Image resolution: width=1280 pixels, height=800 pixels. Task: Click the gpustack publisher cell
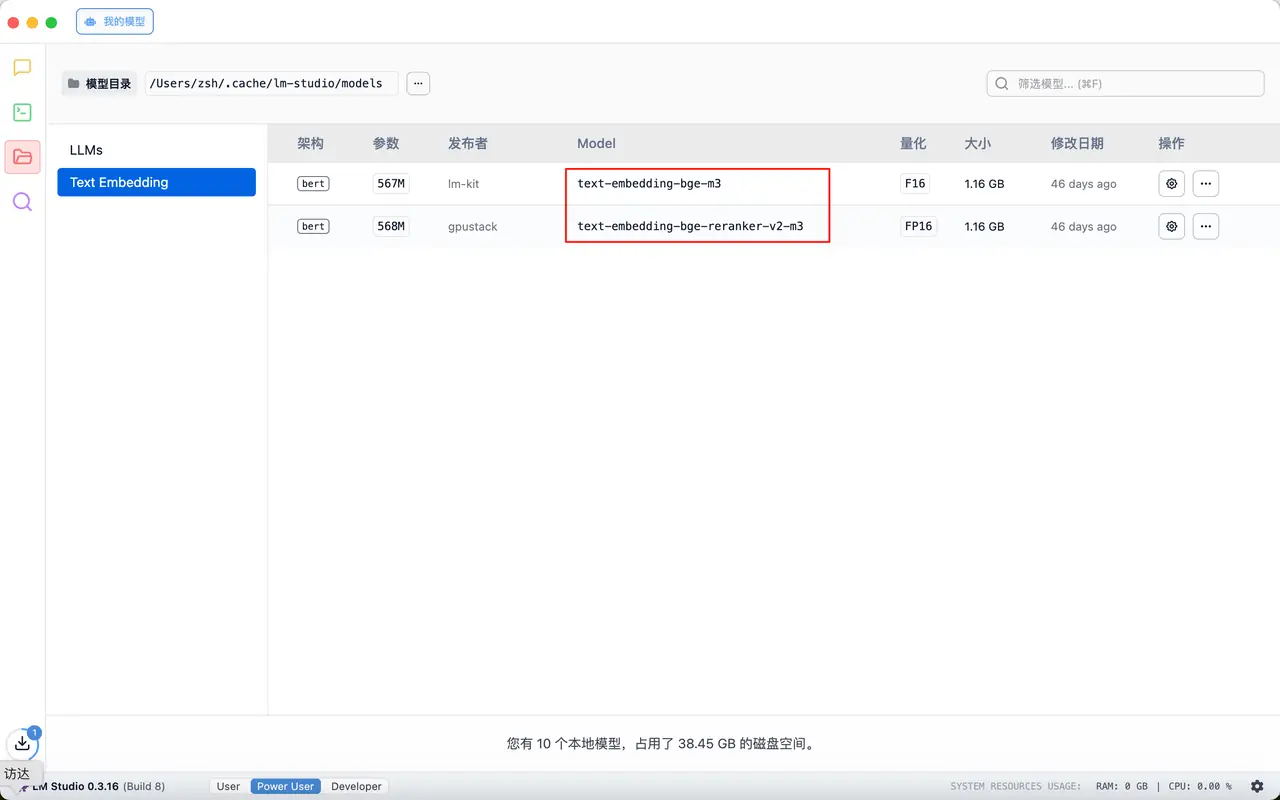point(472,226)
